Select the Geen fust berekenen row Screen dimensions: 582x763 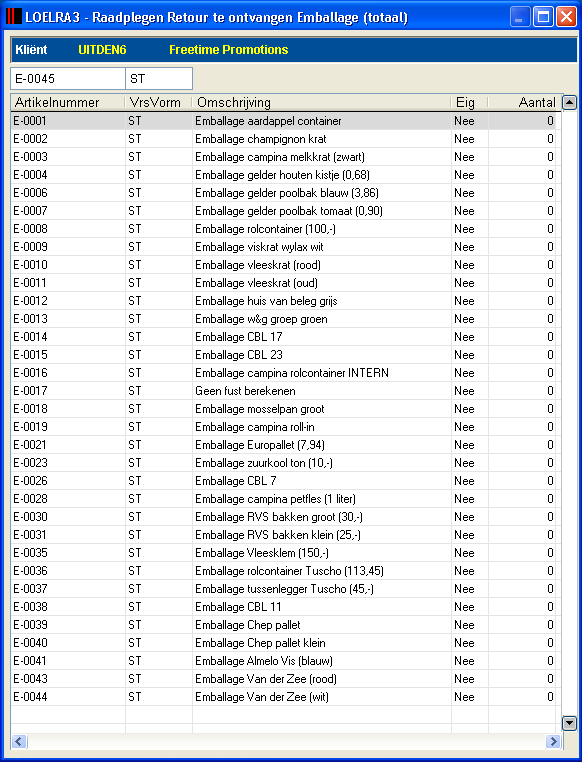(x=283, y=391)
